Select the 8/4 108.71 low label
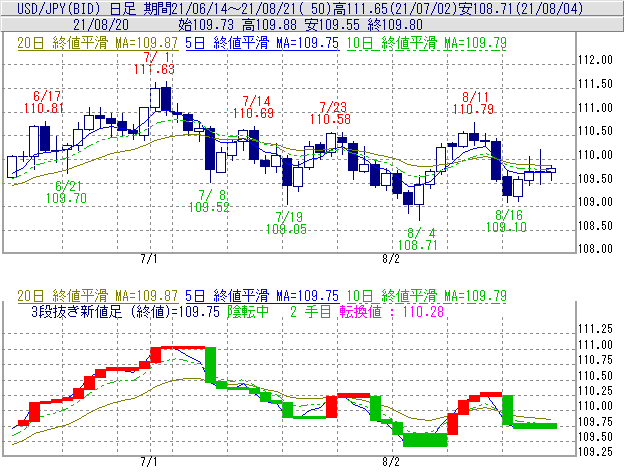Screen dimensions: 624x475 [418, 239]
